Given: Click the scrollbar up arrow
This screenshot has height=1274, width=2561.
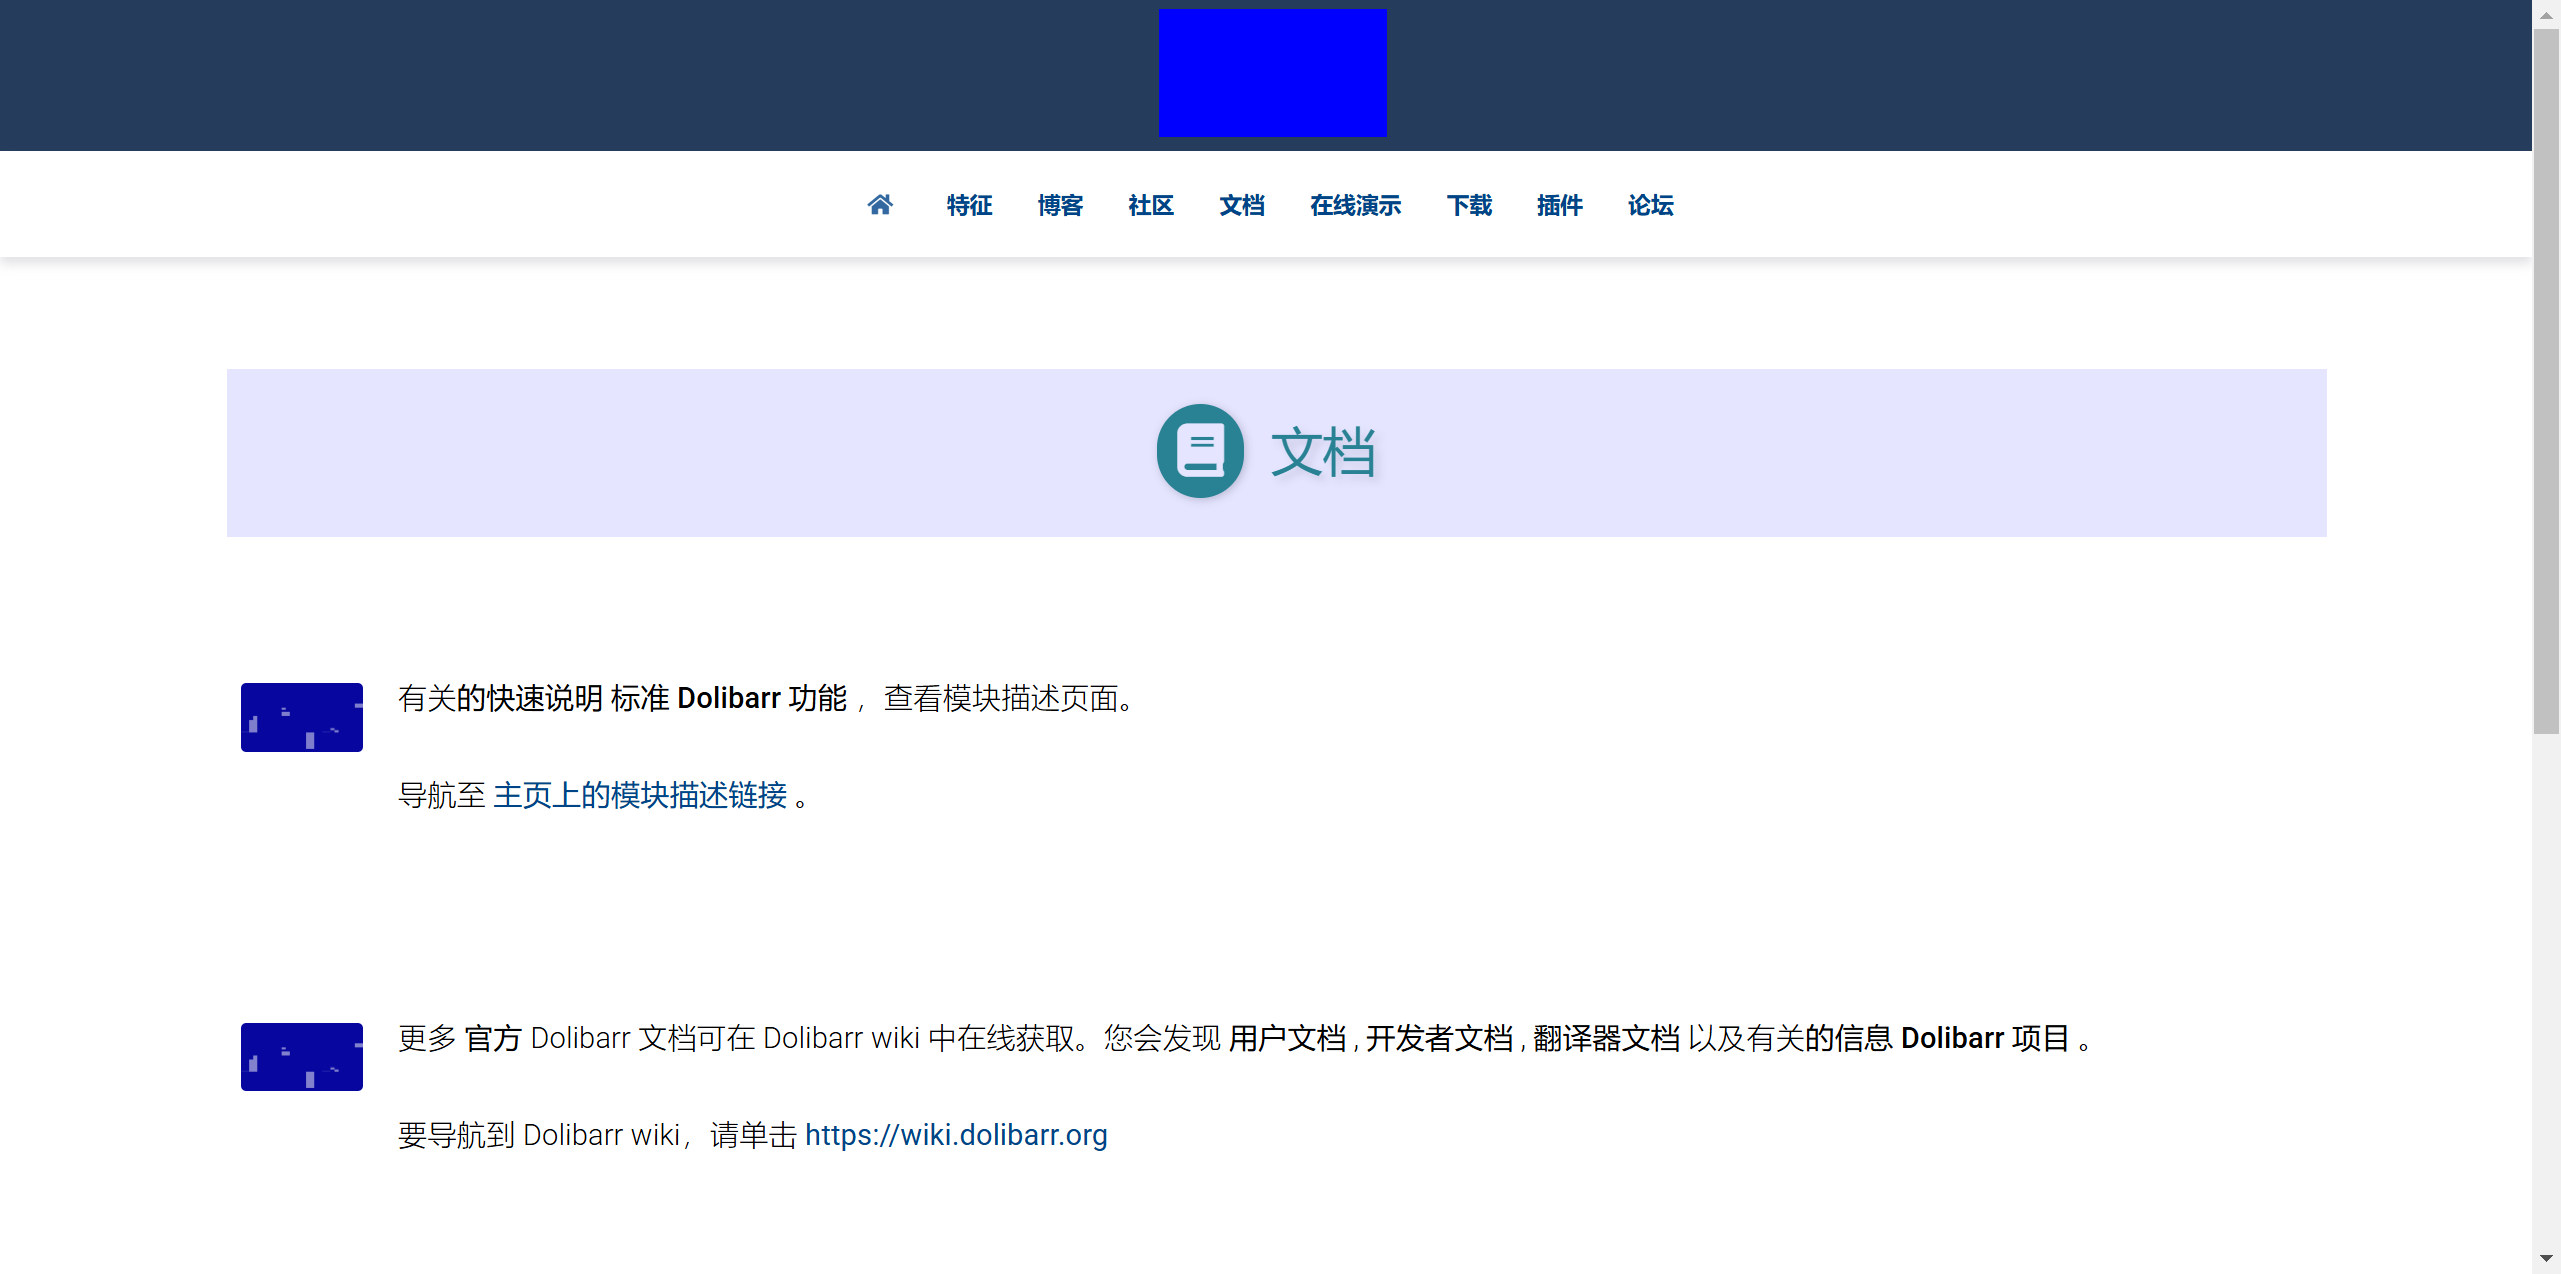Looking at the screenshot, I should (x=2546, y=15).
